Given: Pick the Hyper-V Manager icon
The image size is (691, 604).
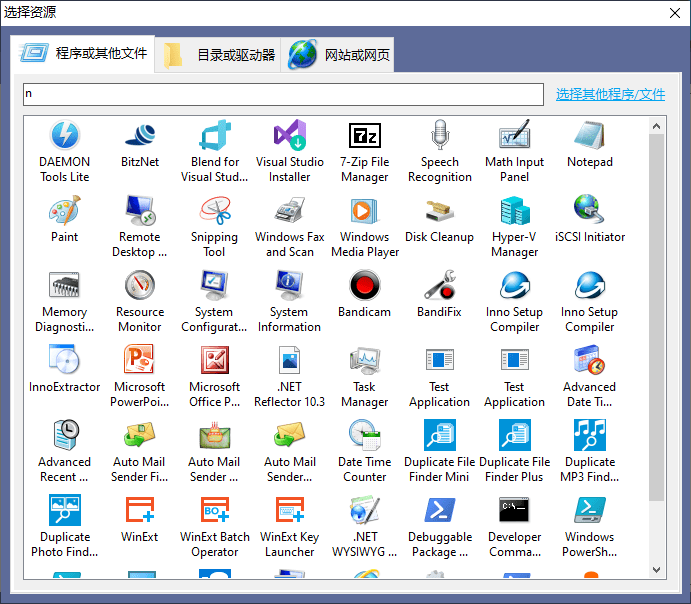Looking at the screenshot, I should [514, 210].
